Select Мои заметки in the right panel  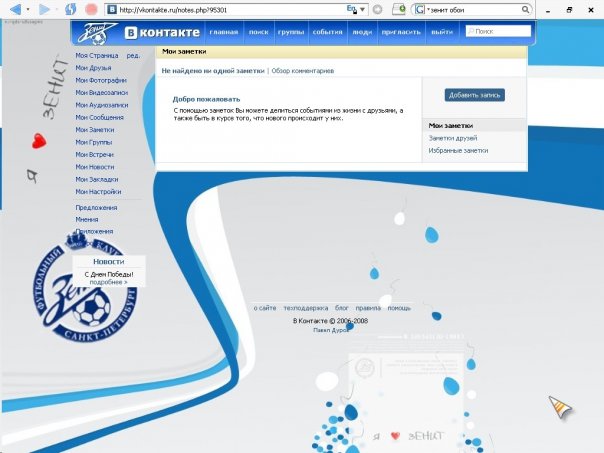(451, 126)
